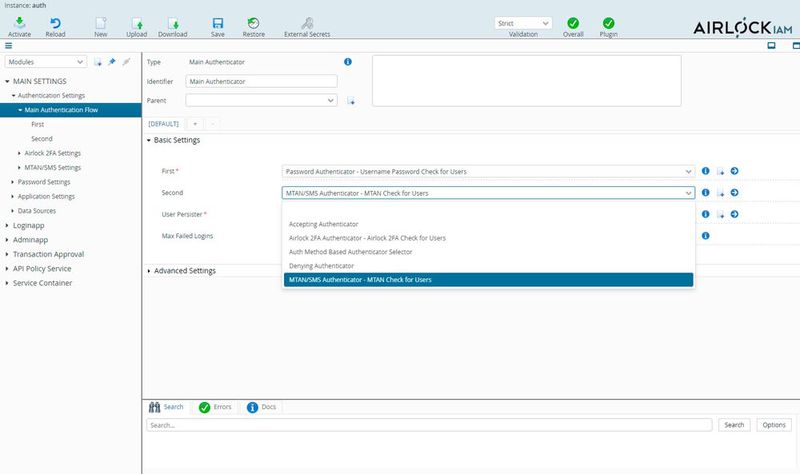
Task: Select Accepting Authenticator option
Action: [x=488, y=224]
